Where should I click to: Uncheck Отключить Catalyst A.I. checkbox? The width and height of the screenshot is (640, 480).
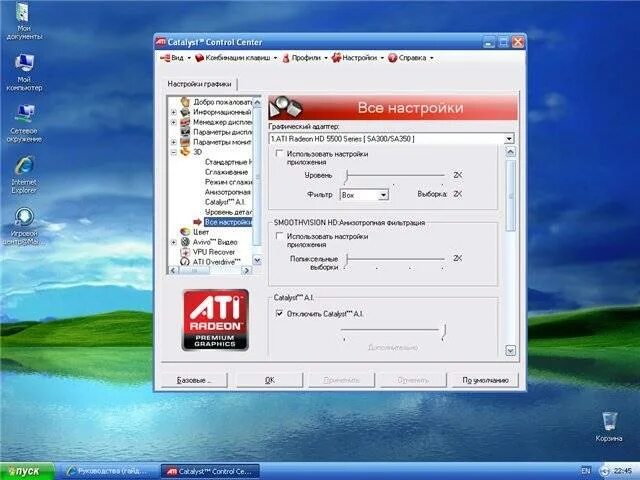tap(280, 313)
